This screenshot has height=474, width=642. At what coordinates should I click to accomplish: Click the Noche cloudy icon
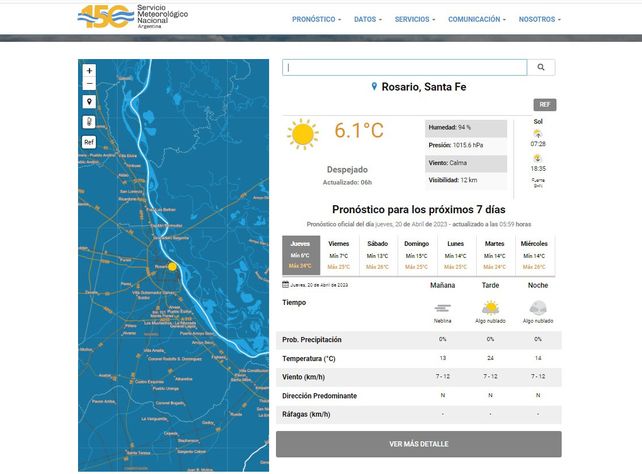538,307
